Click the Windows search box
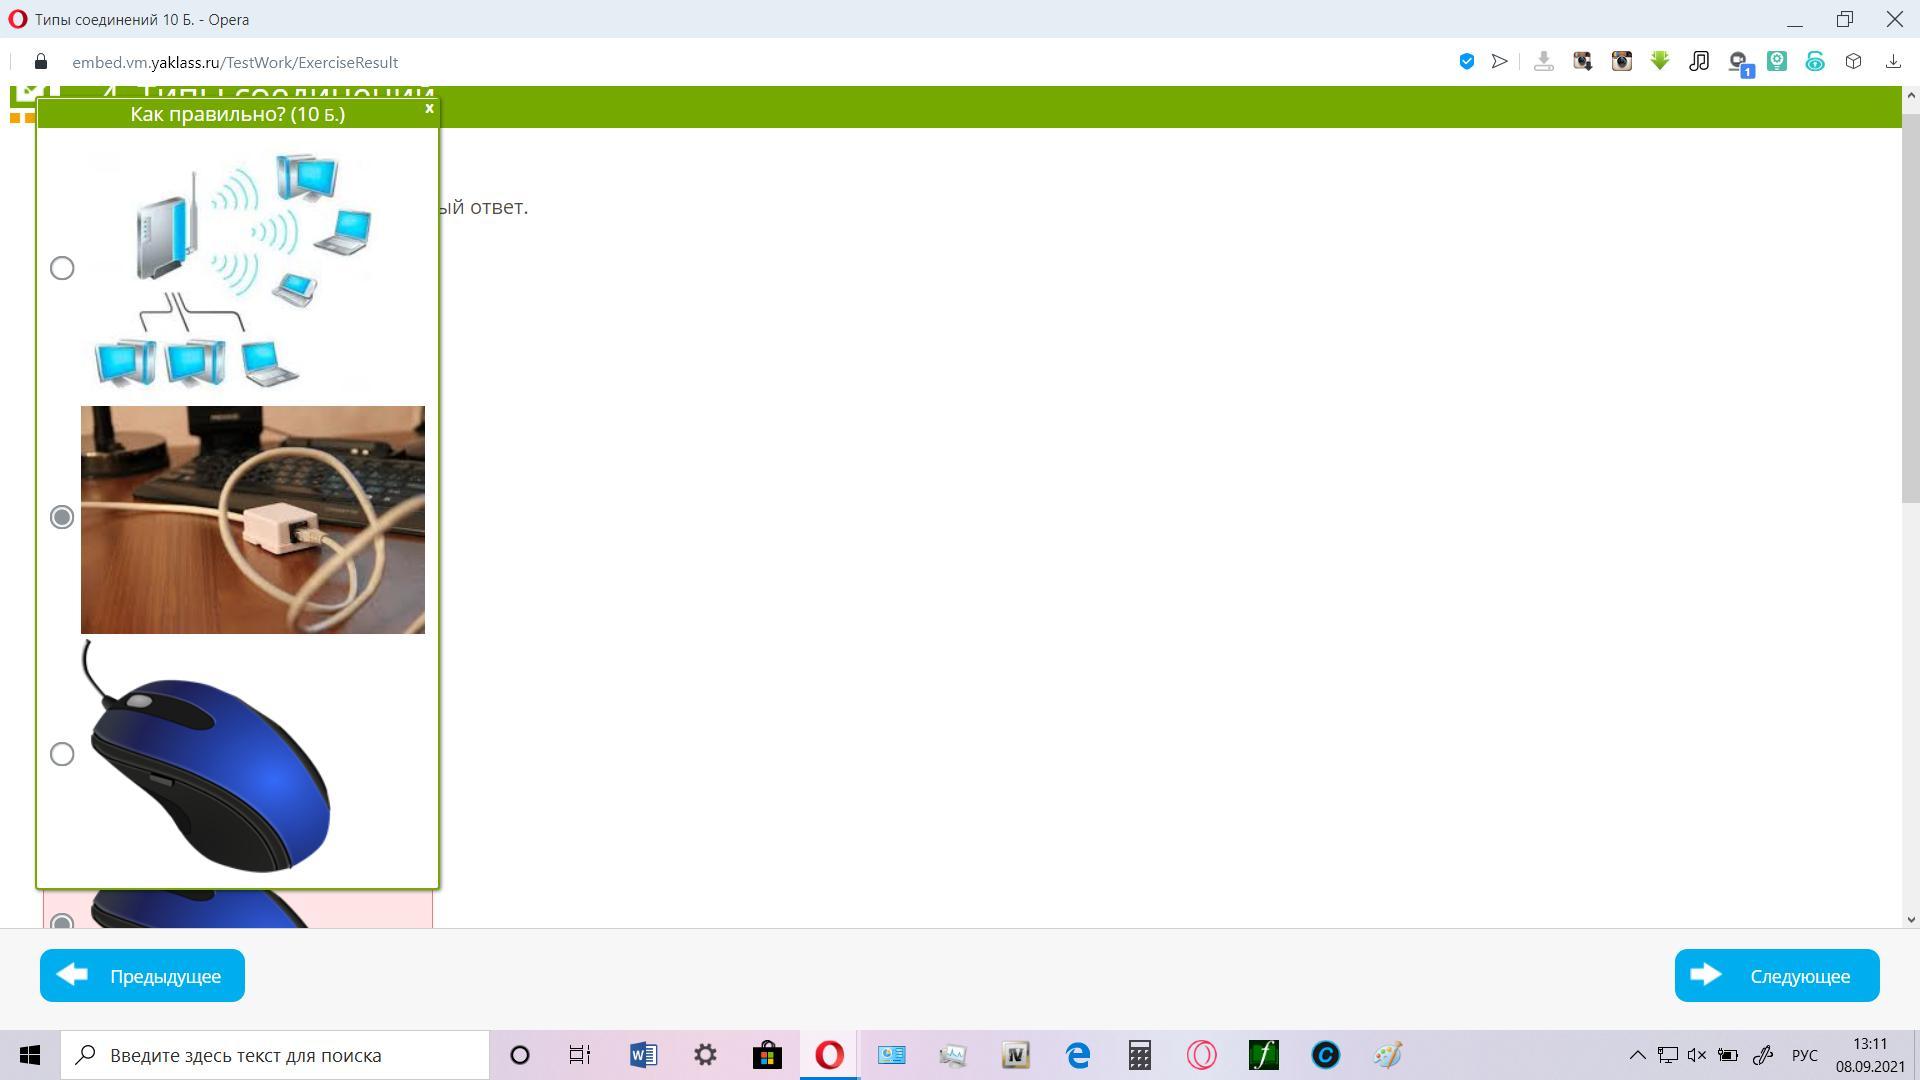 [276, 1055]
